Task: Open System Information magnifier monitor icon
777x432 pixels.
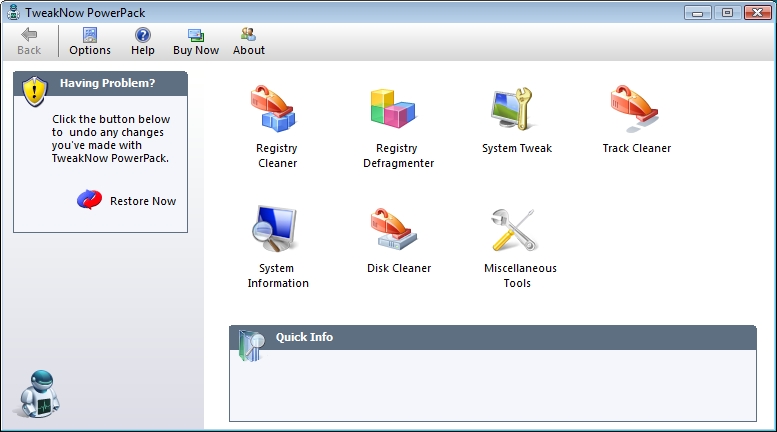Action: pyautogui.click(x=274, y=229)
